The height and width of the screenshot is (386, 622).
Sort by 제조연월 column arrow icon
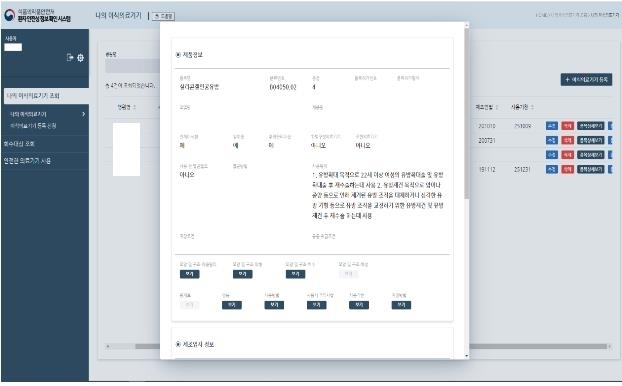497,107
